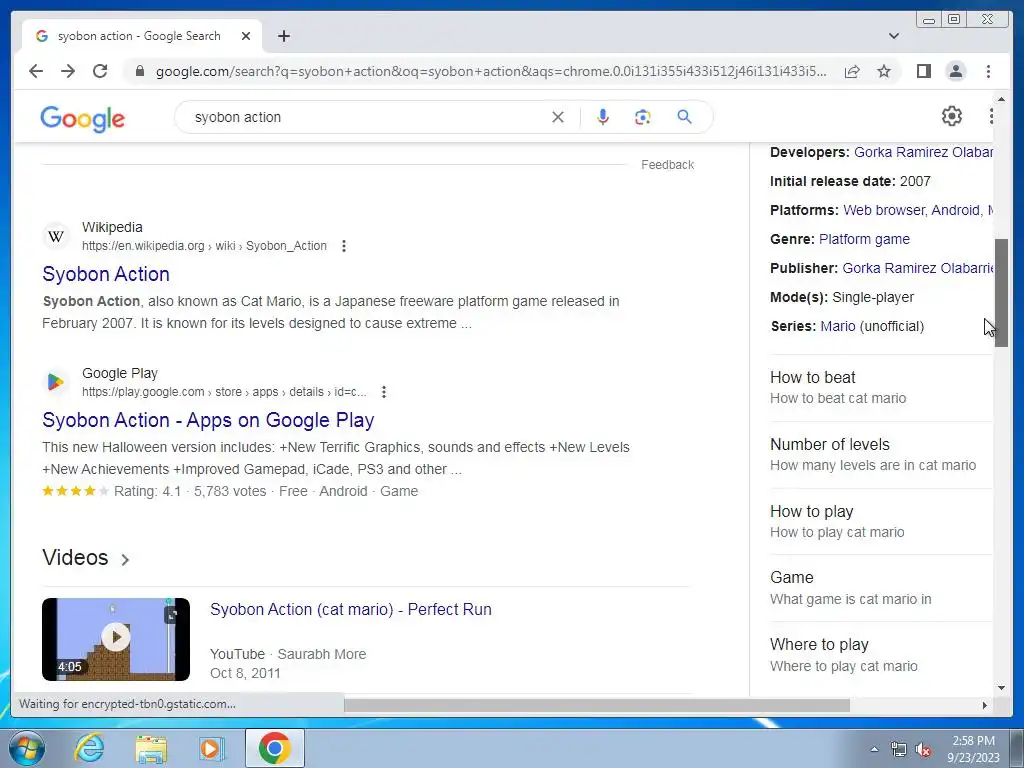Open the muted volume tray icon
The image size is (1024, 768).
pos(923,749)
